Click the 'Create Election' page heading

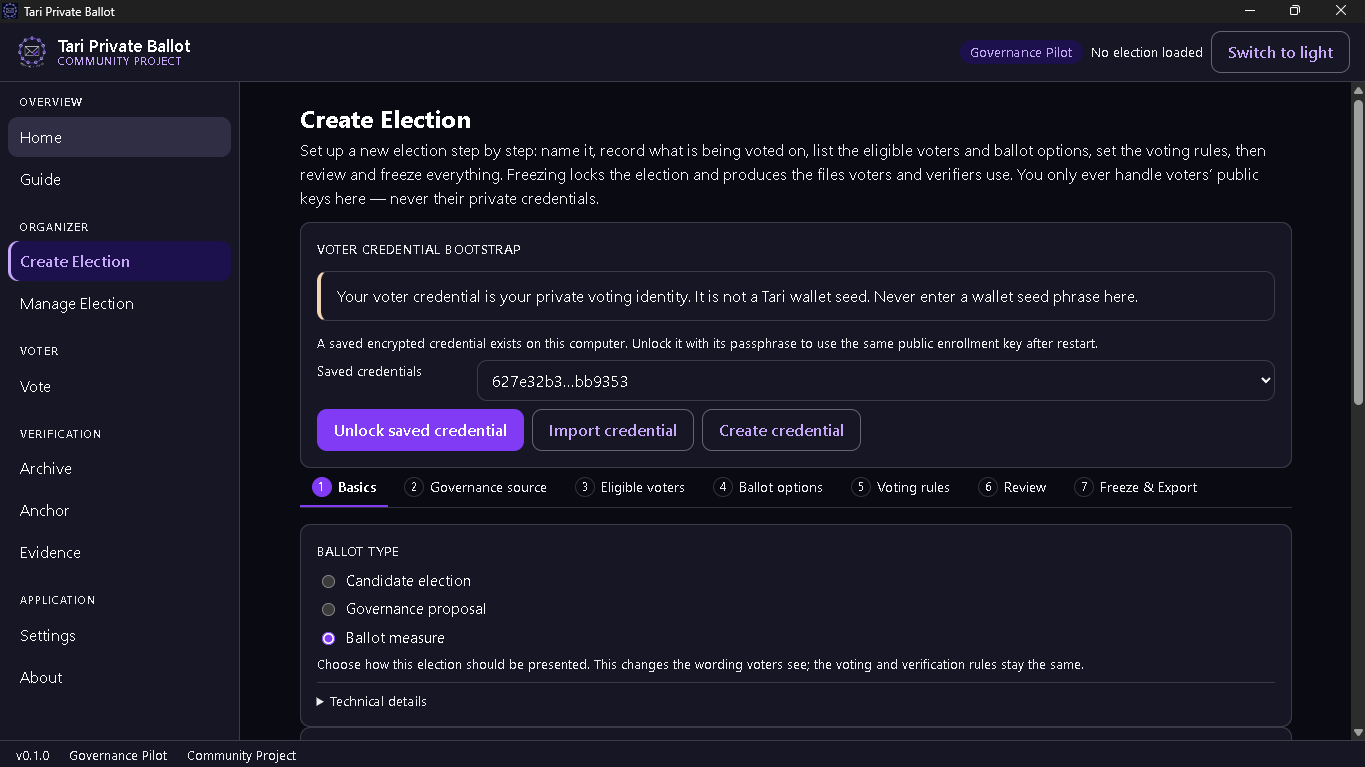[385, 120]
